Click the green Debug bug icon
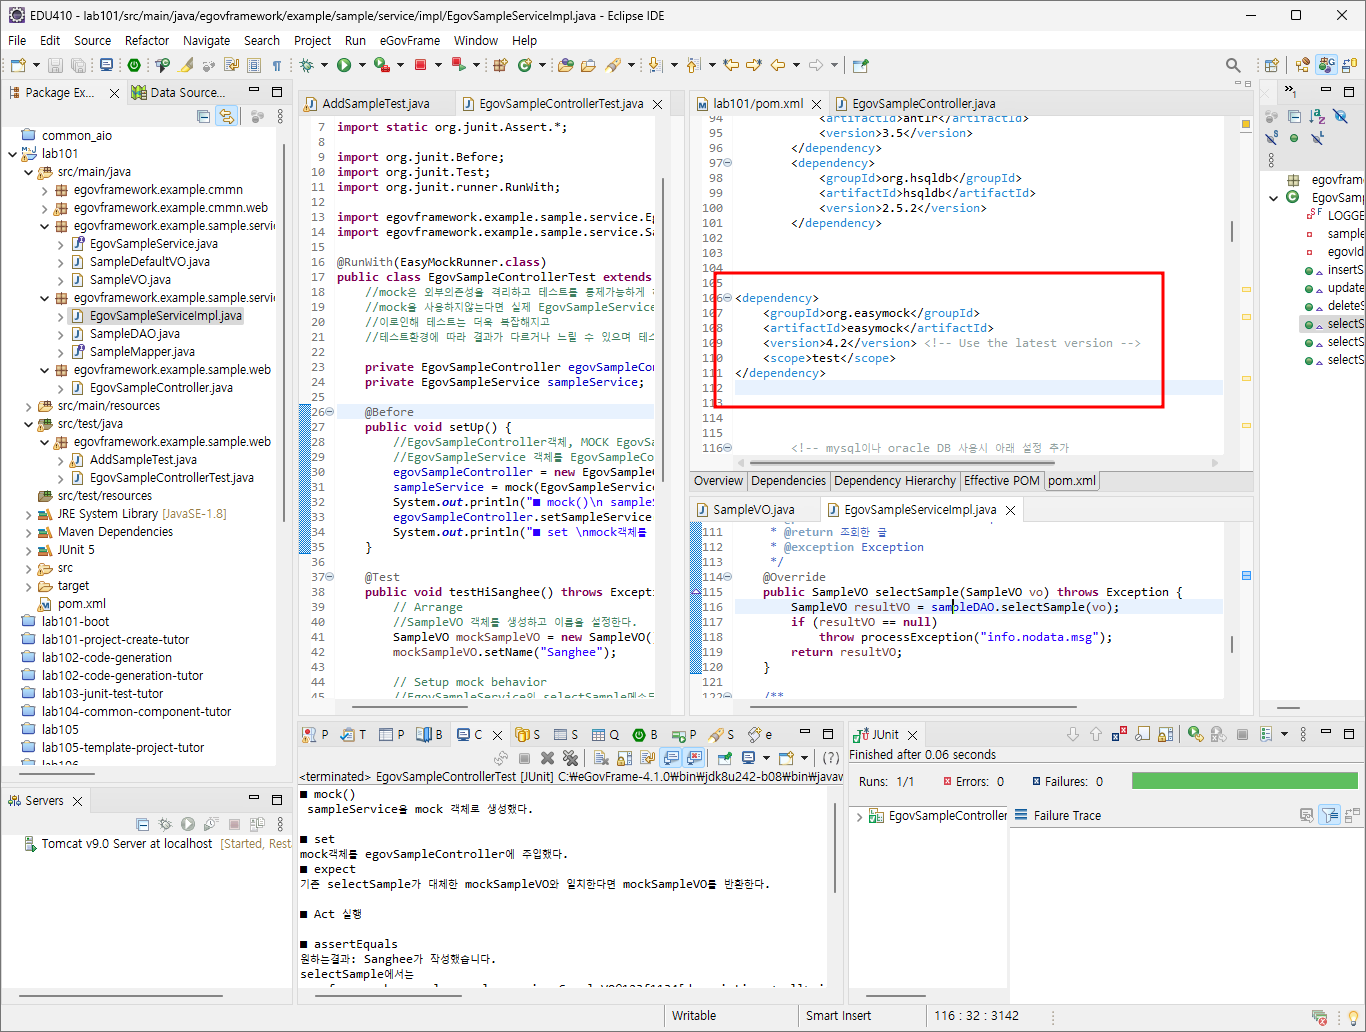The width and height of the screenshot is (1366, 1032). pyautogui.click(x=307, y=65)
